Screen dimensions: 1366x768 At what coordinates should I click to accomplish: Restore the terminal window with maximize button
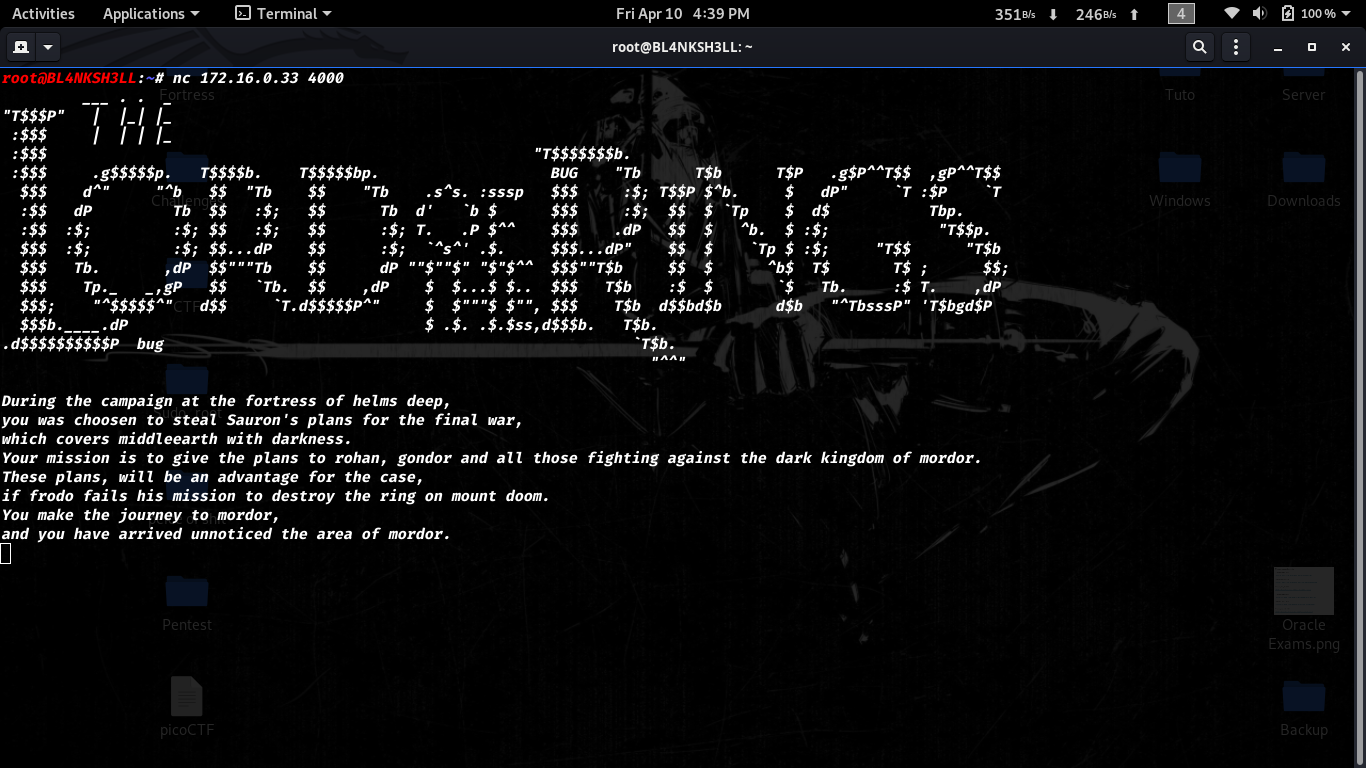1312,47
